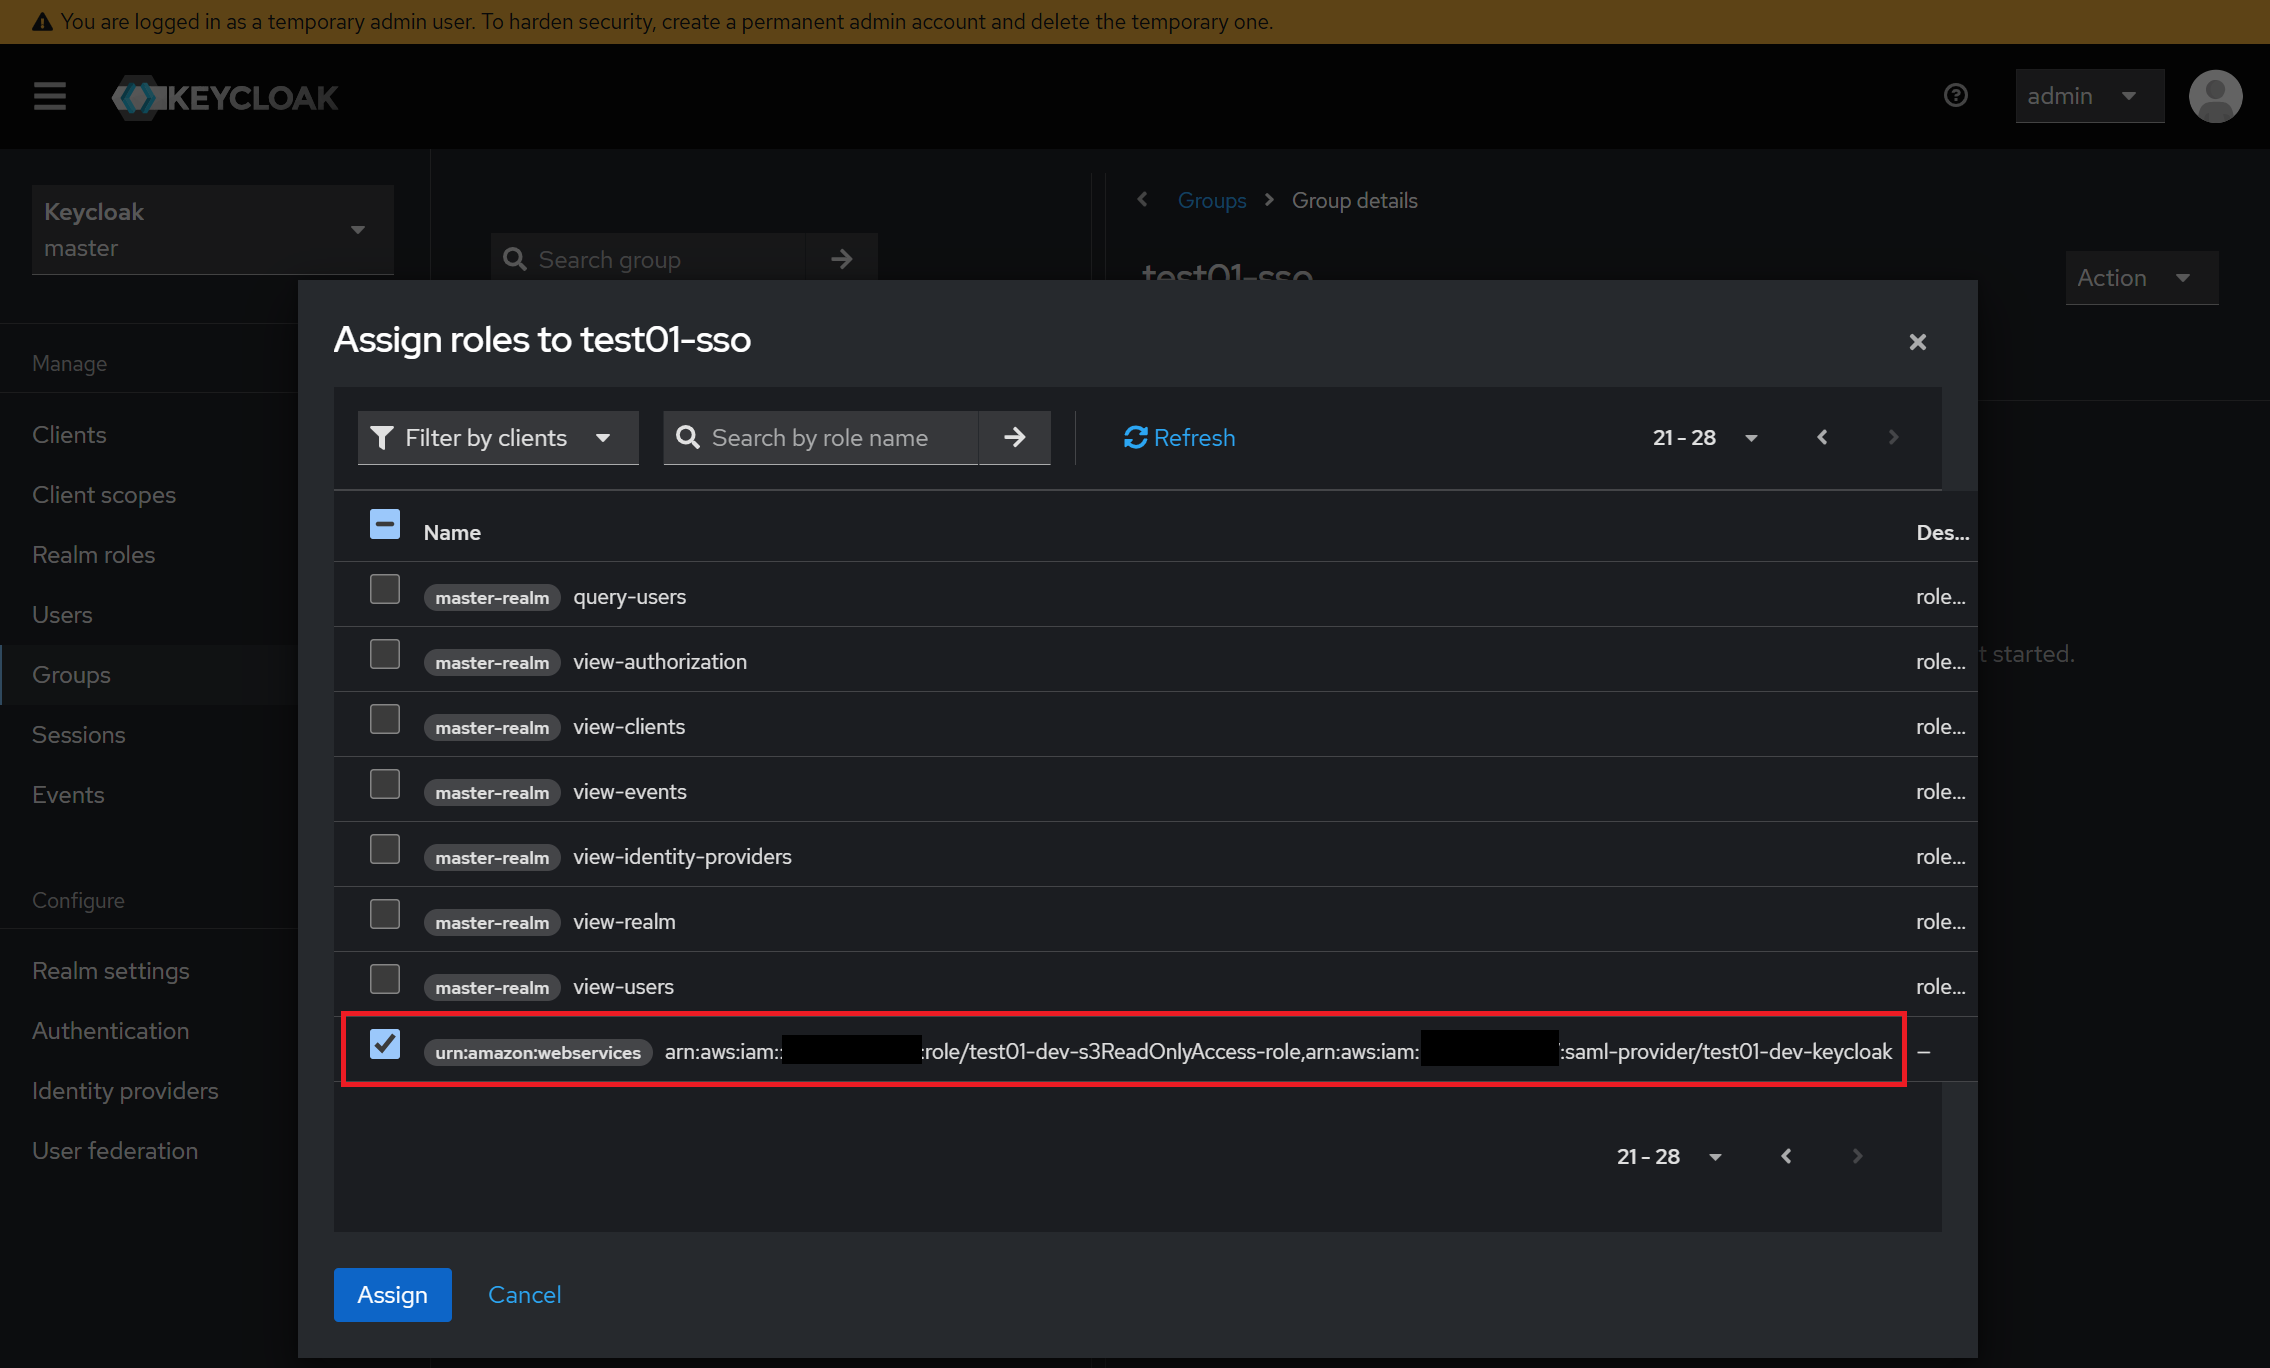Screen dimensions: 2270x1368
Task: Click the role search arrow button
Action: coord(1014,438)
